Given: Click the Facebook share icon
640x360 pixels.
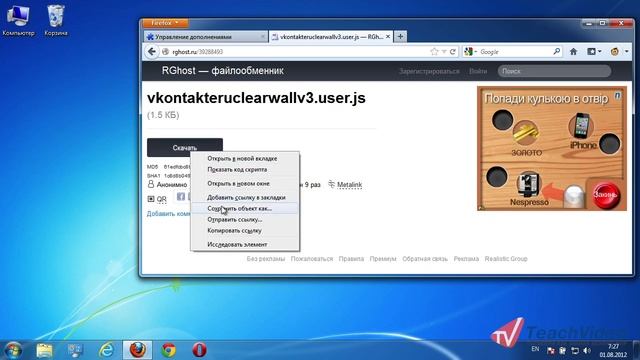Looking at the screenshot, I should 181,197.
